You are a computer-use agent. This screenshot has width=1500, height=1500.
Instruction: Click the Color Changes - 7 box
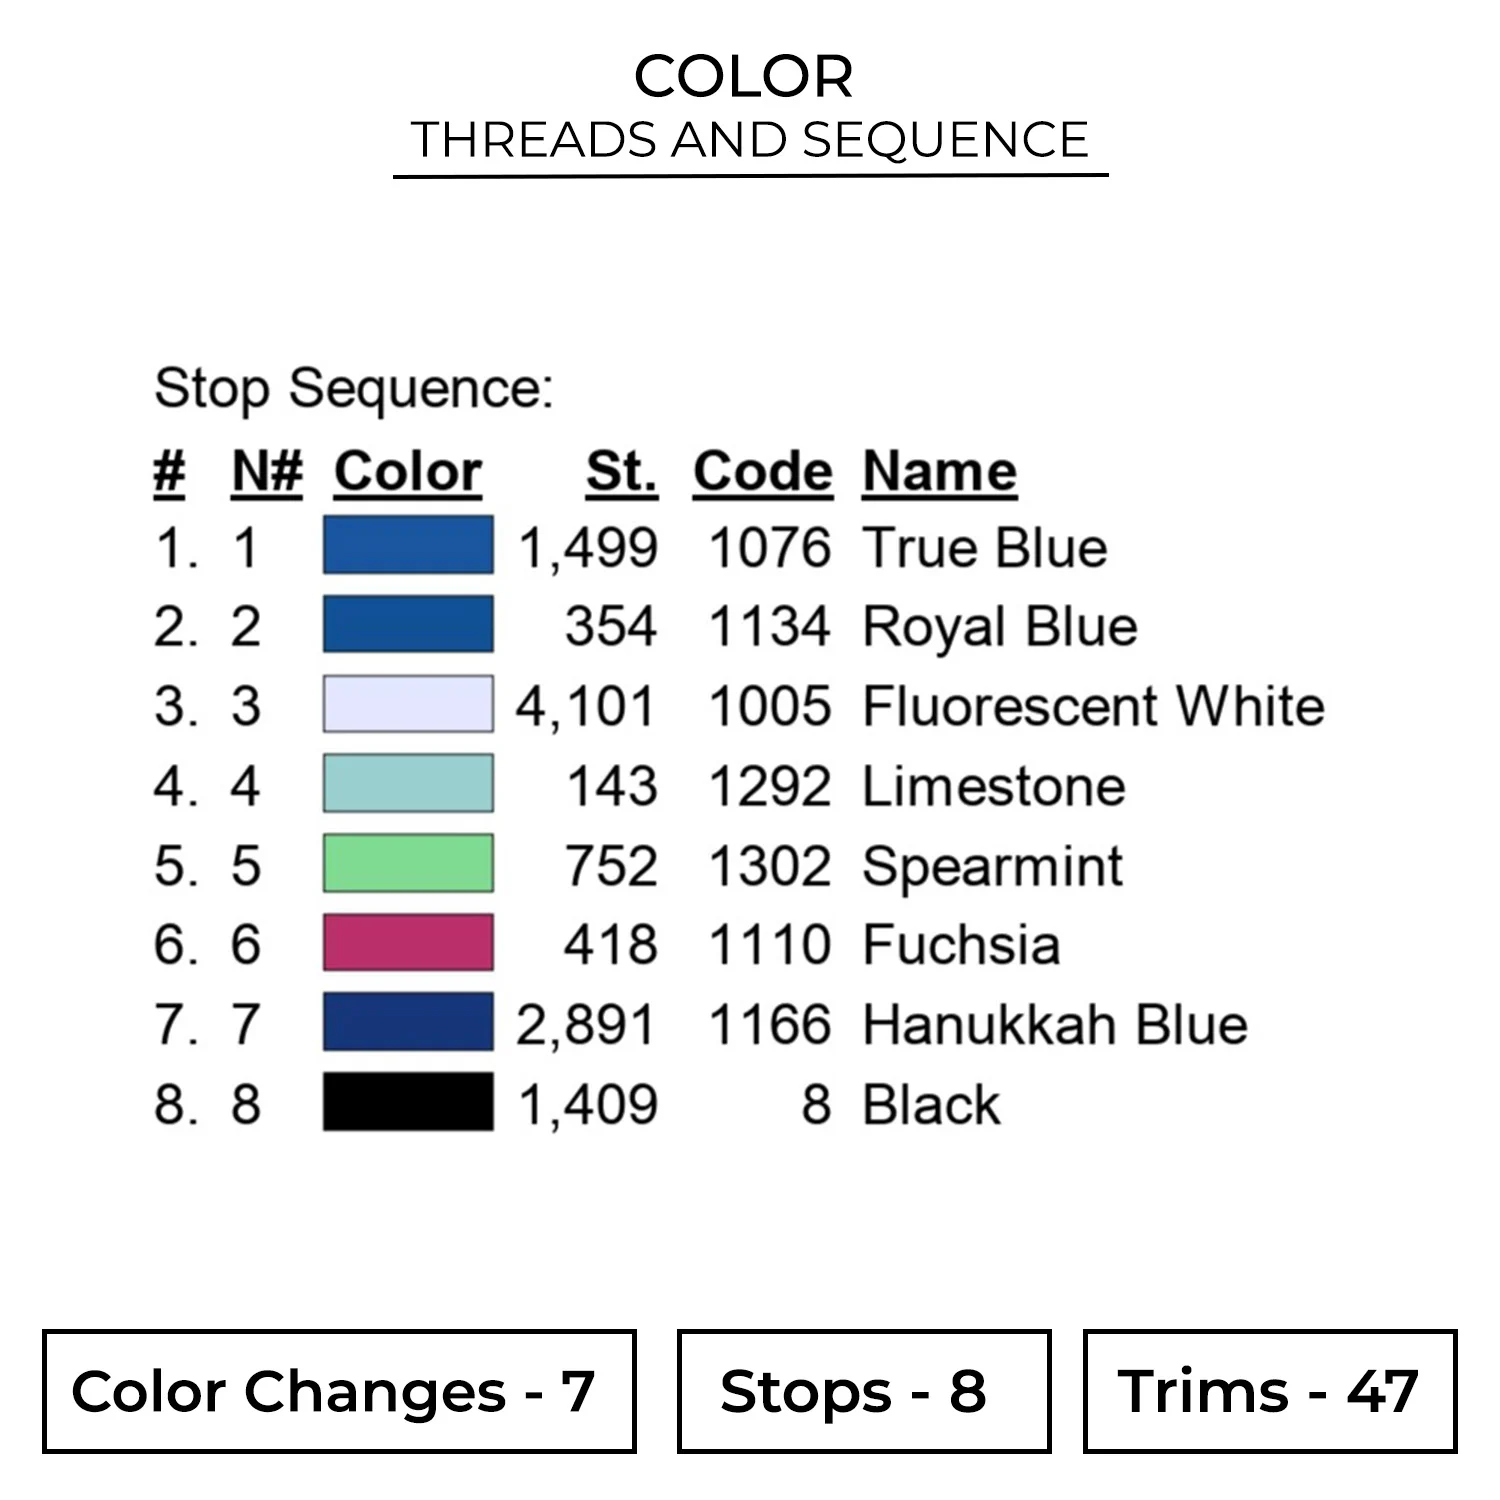pos(339,1391)
